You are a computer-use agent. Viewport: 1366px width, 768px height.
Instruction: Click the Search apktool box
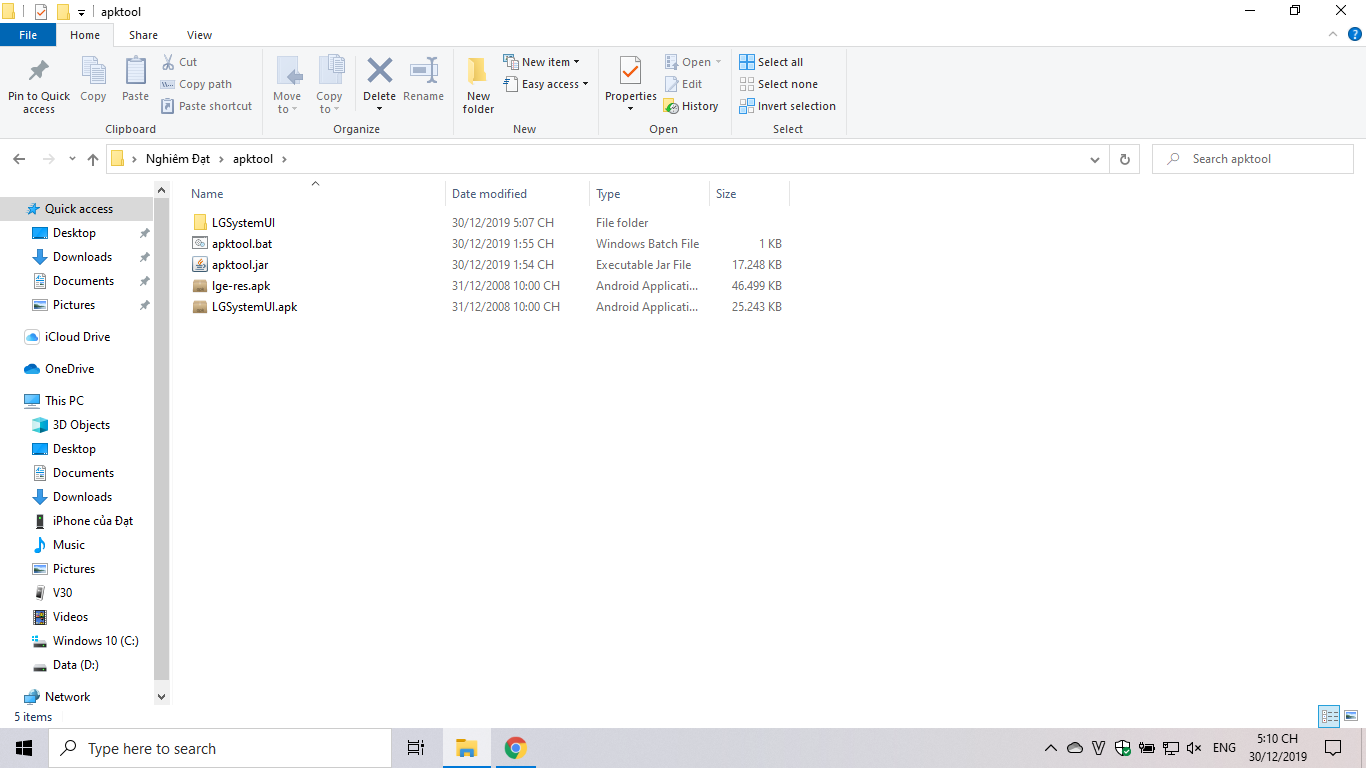coord(1252,158)
